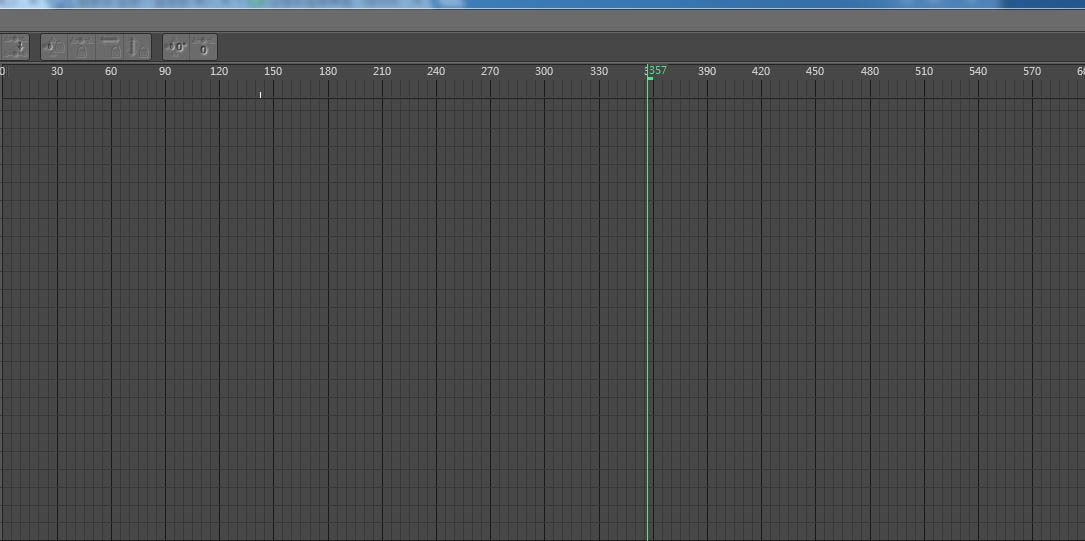
Task: Click frame 390 on the time ruler
Action: coord(707,71)
